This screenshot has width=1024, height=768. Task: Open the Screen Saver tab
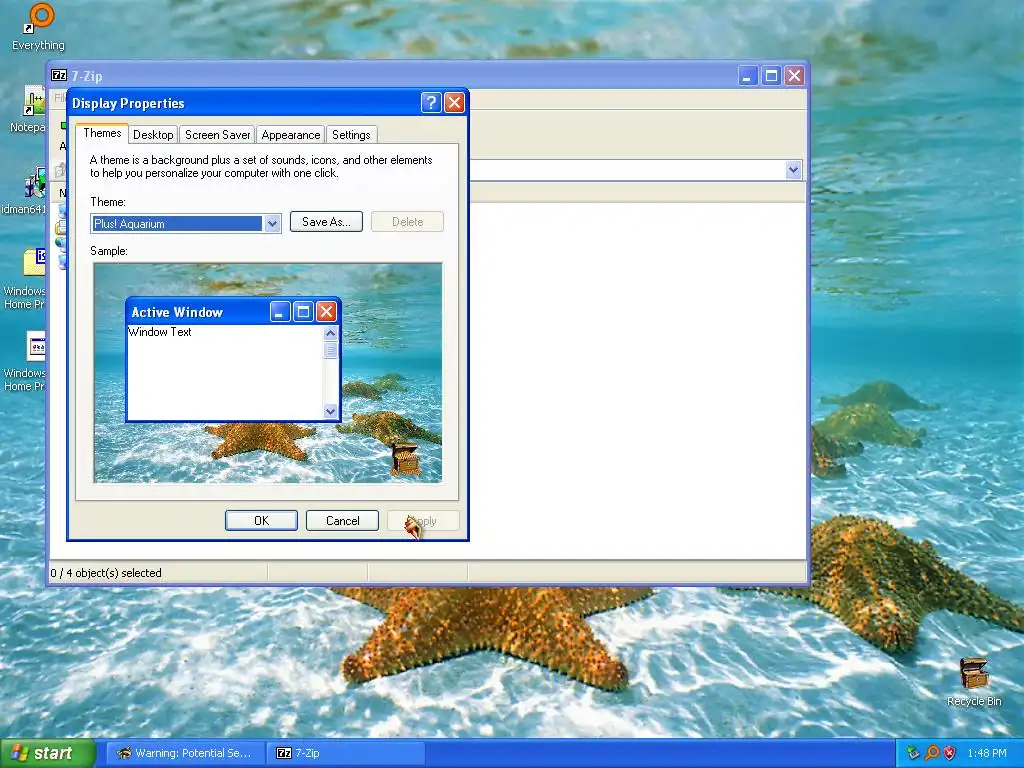[x=217, y=135]
